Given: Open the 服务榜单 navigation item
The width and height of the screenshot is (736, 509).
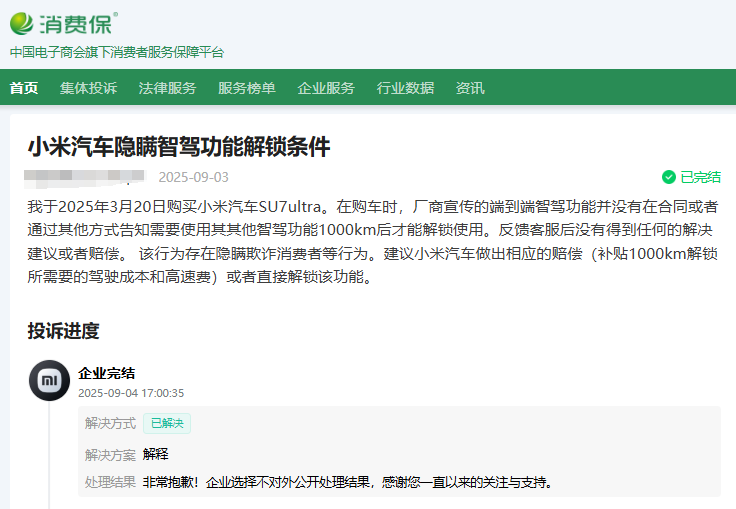Looking at the screenshot, I should point(247,88).
